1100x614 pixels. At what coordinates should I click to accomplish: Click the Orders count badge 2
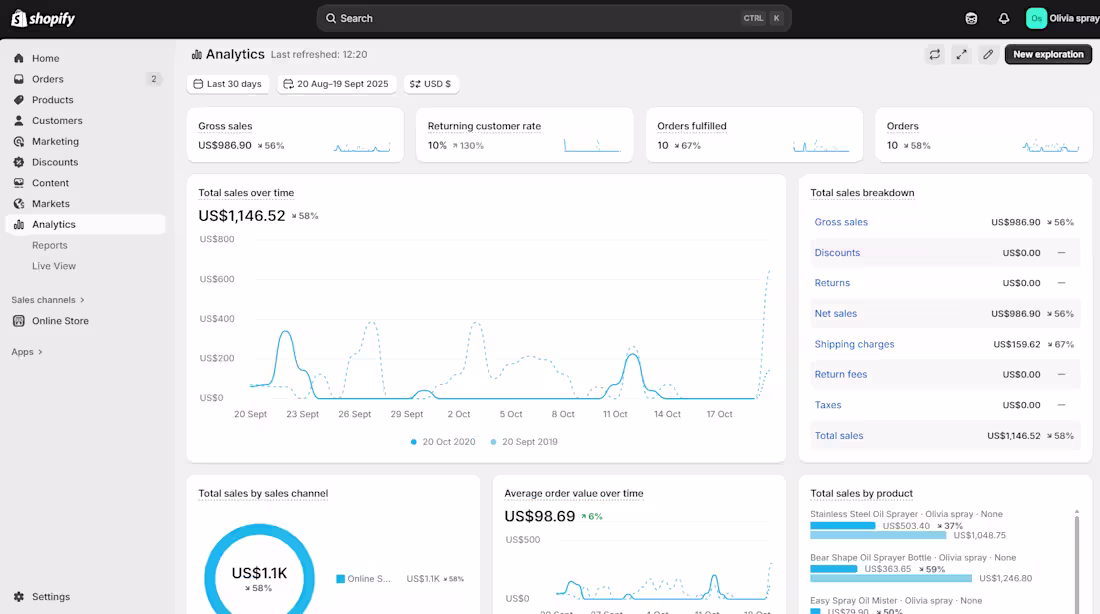(x=154, y=79)
